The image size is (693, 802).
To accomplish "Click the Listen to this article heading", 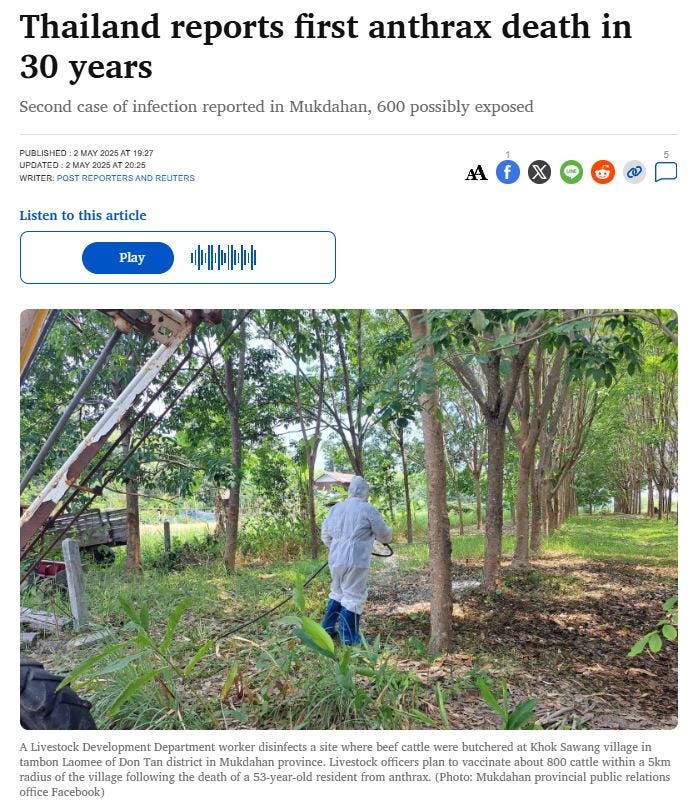I will 83,215.
